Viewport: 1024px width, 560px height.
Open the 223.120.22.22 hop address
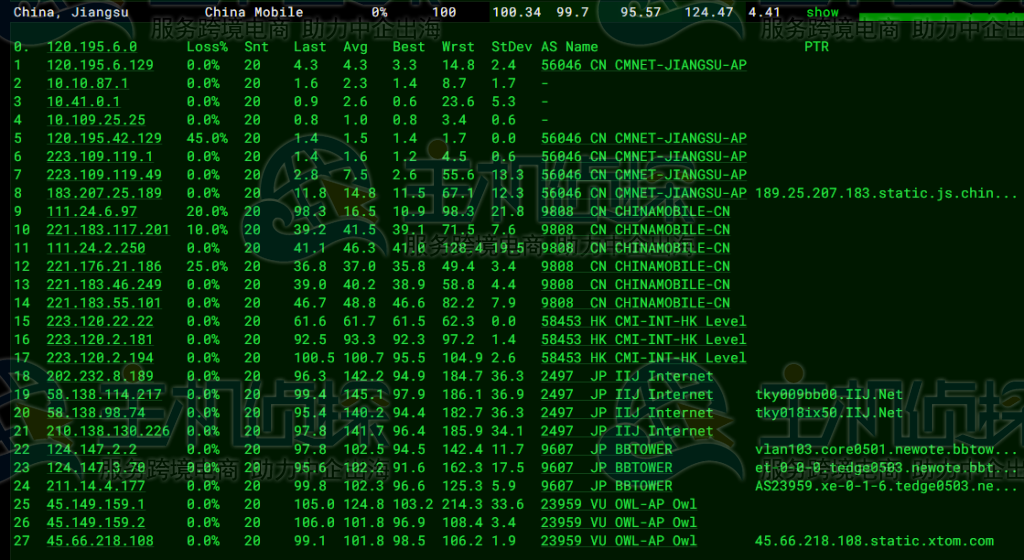[x=100, y=321]
